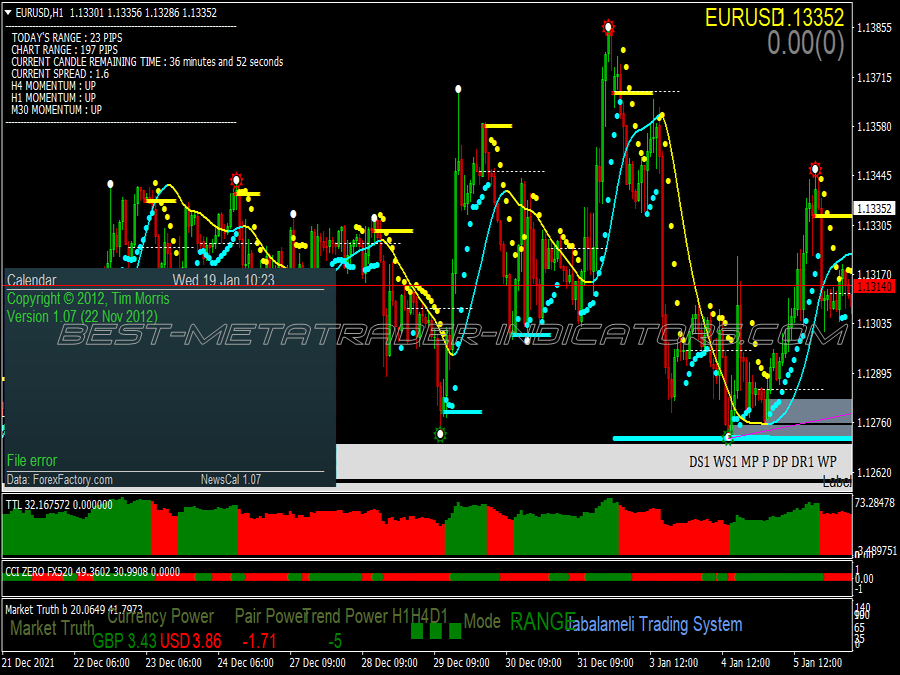Screen dimensions: 900x675
Task: Click rightmost green D1 trend power square
Action: click(455, 631)
